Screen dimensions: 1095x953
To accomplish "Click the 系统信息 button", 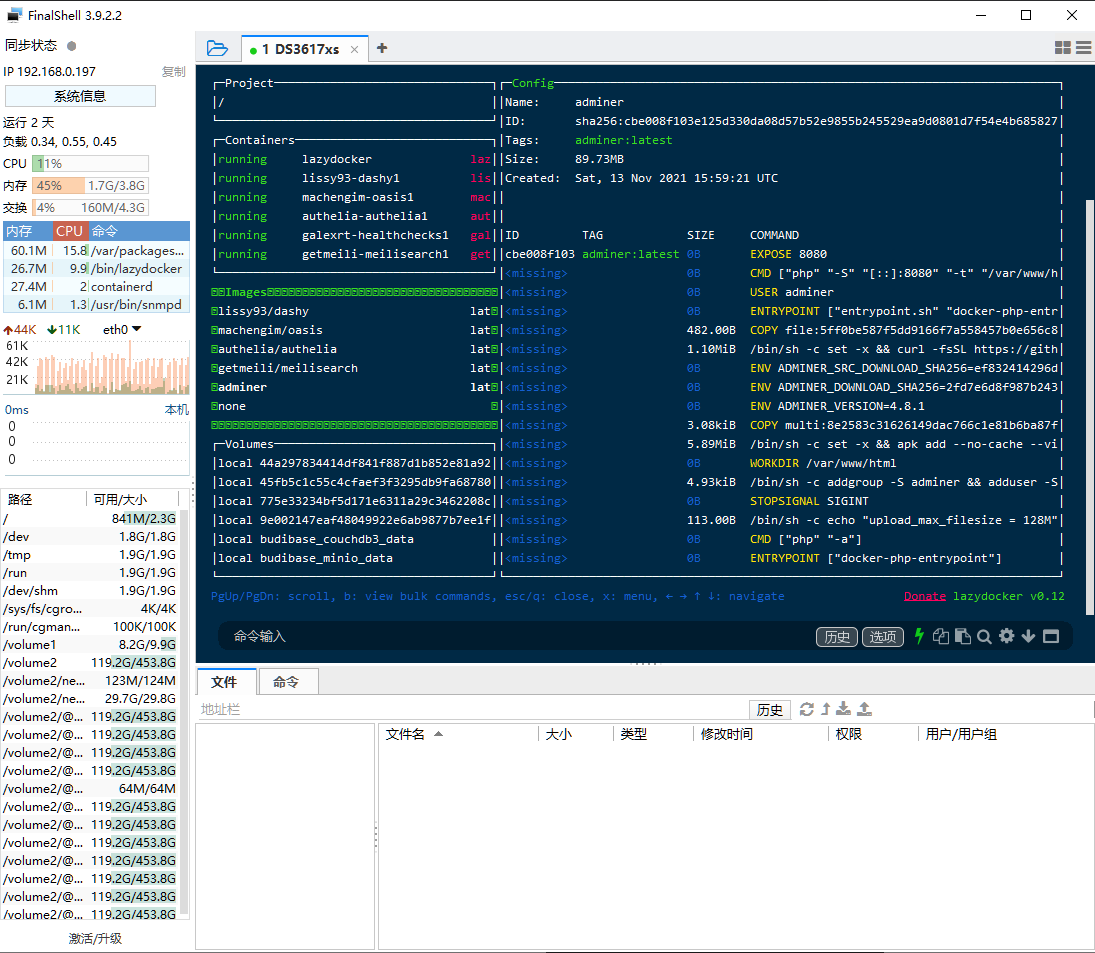I will 80,96.
